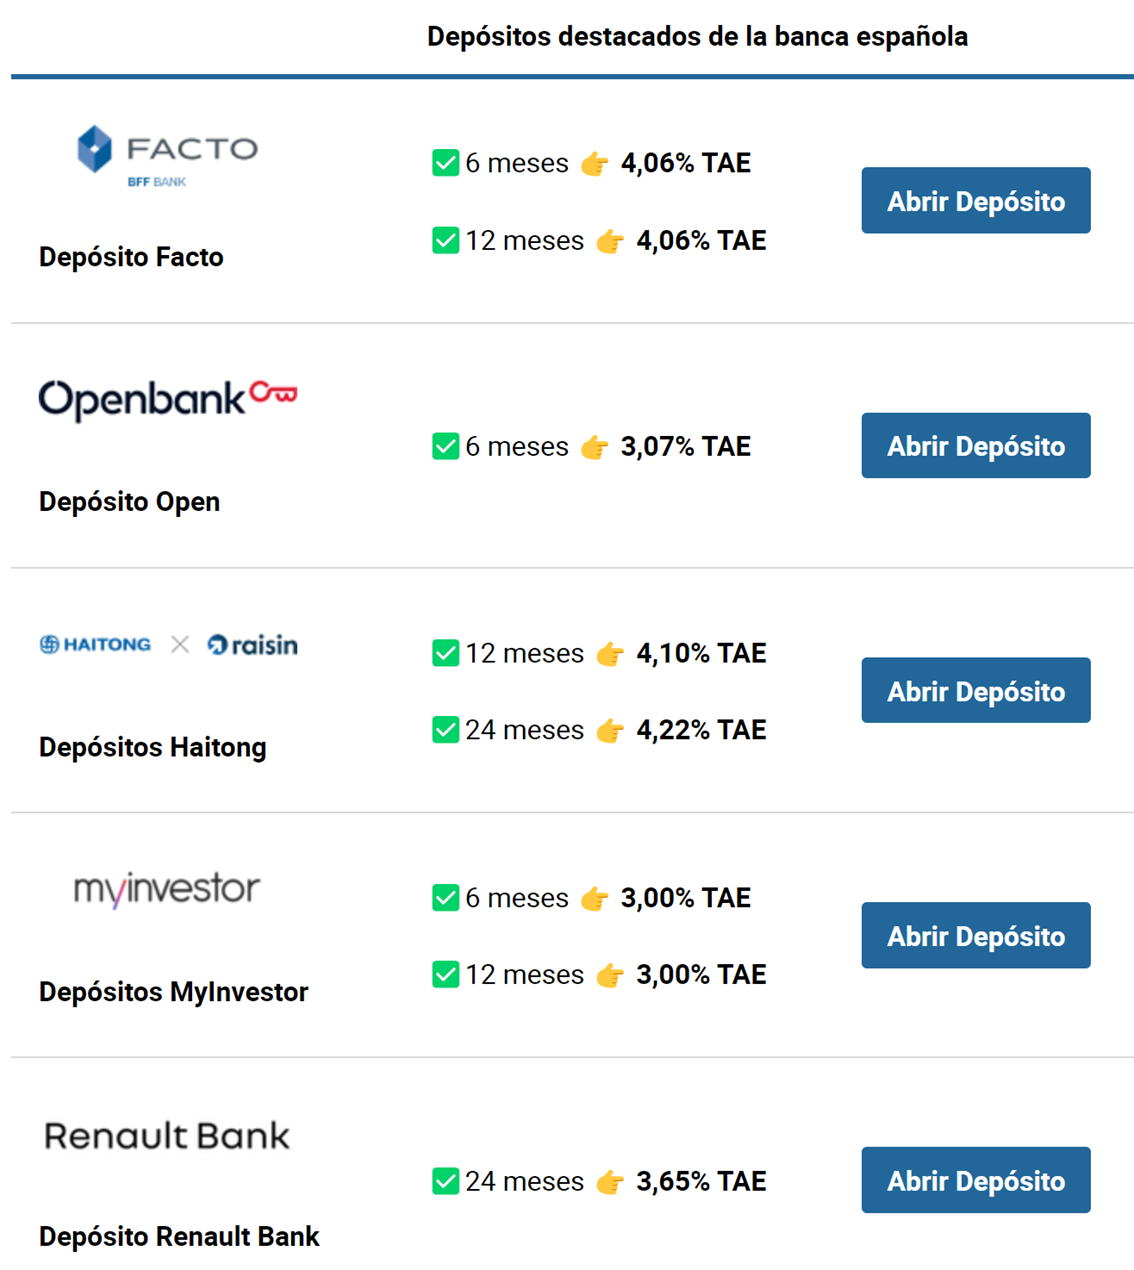This screenshot has height=1270, width=1134.
Task: Select the Depósito Facto title
Action: (x=131, y=257)
